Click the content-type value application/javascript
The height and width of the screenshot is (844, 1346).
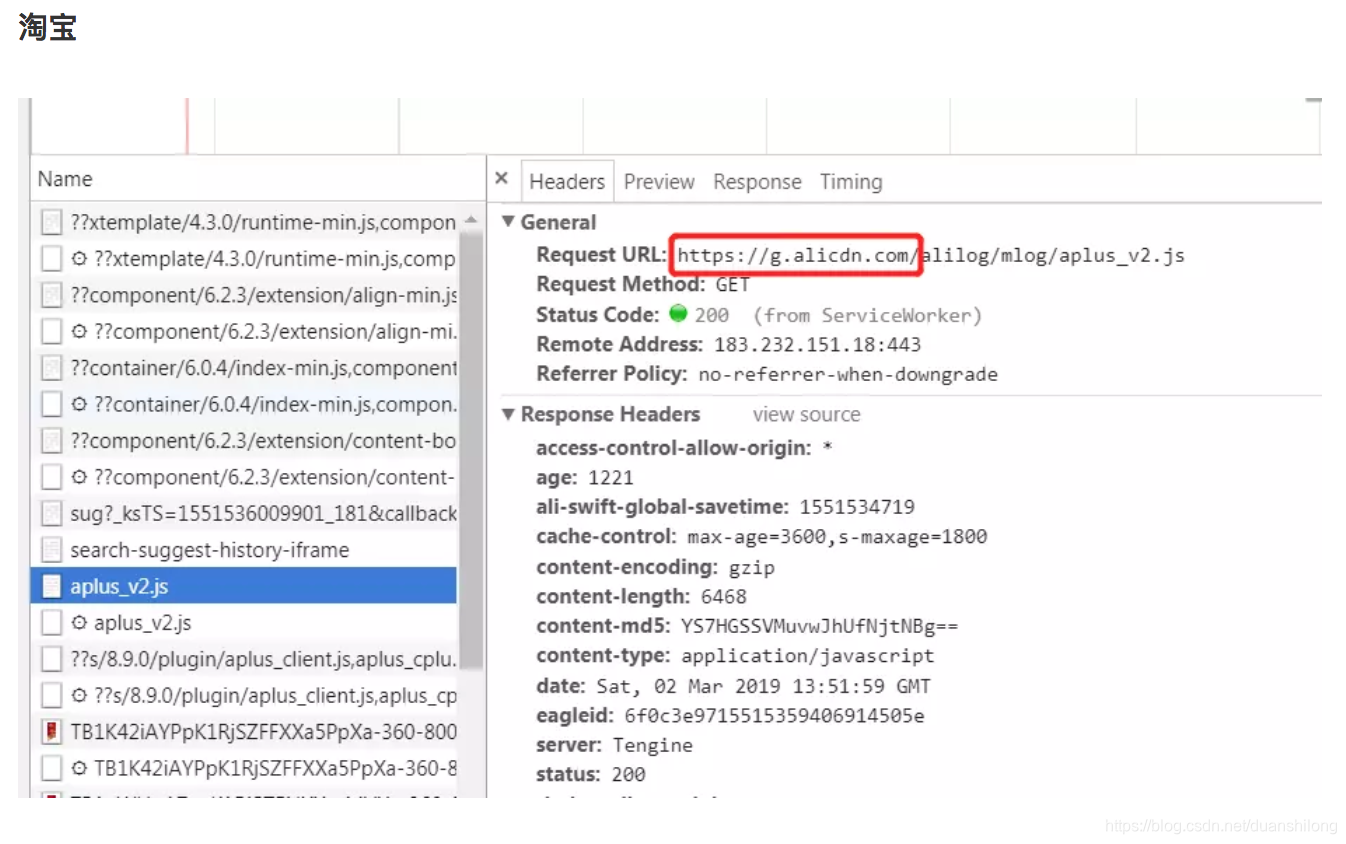[x=808, y=657]
